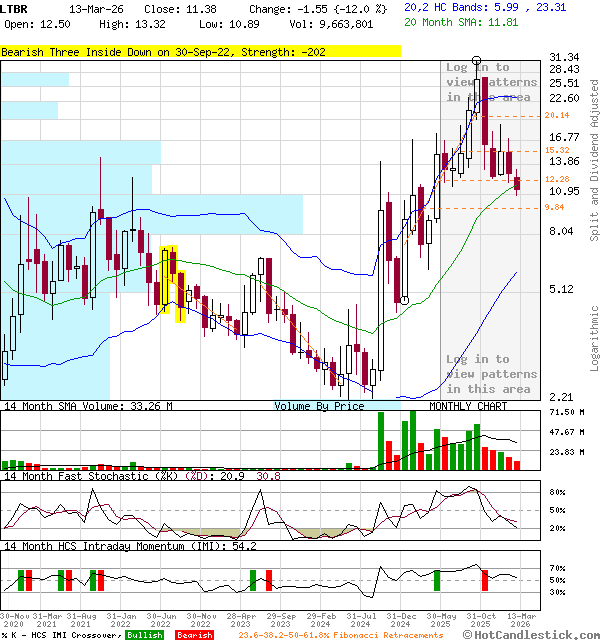This screenshot has width=600, height=640.
Task: Click the Volume By Price label
Action: click(319, 406)
